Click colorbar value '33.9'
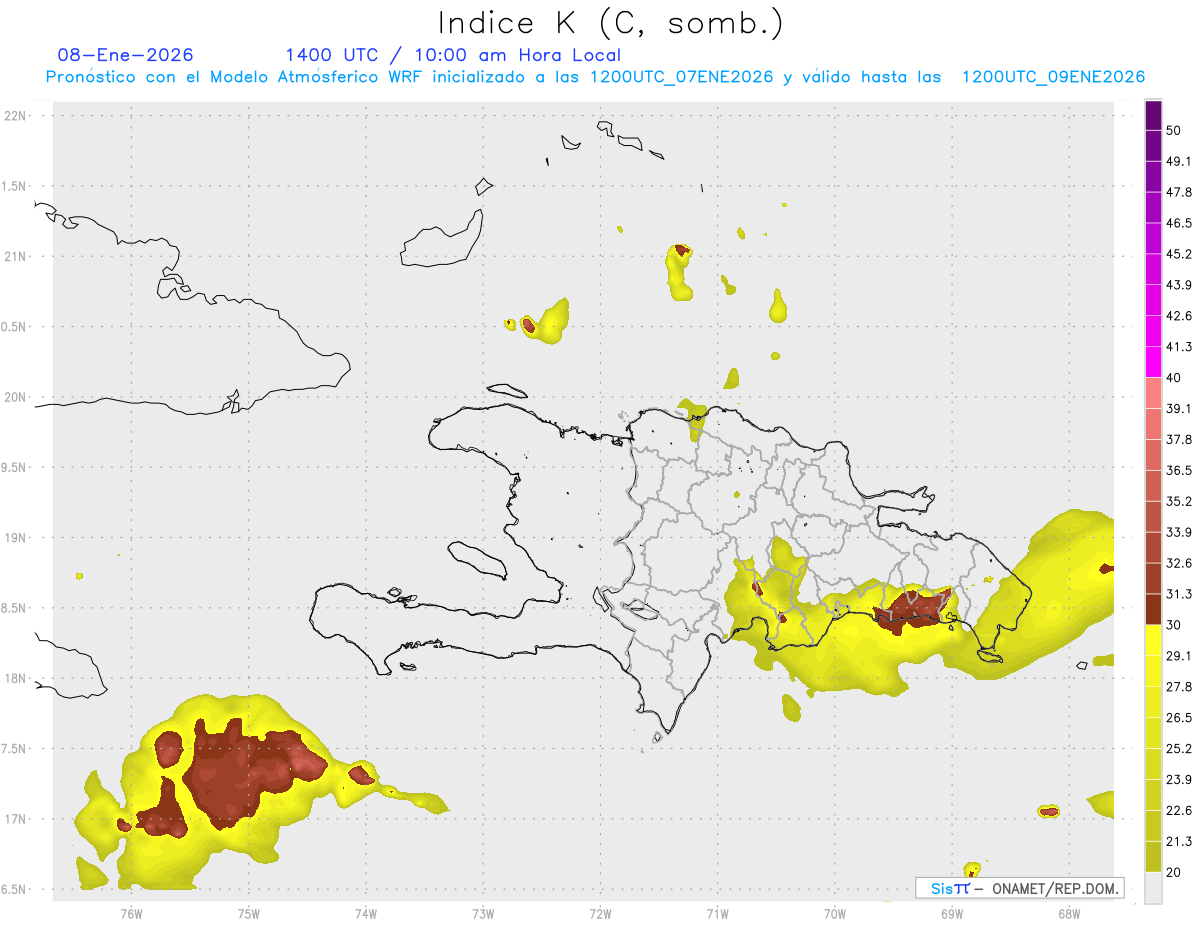This screenshot has height=927, width=1200. click(1179, 532)
